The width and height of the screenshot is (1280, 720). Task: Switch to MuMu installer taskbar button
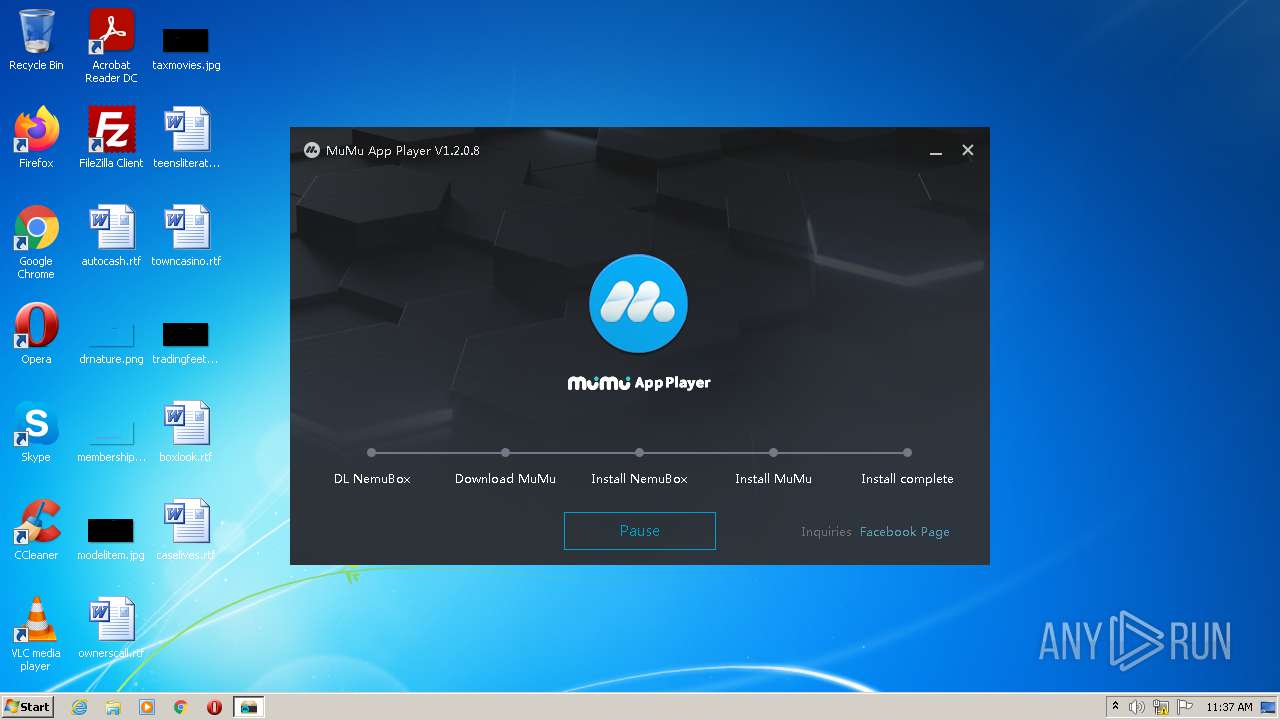(249, 707)
